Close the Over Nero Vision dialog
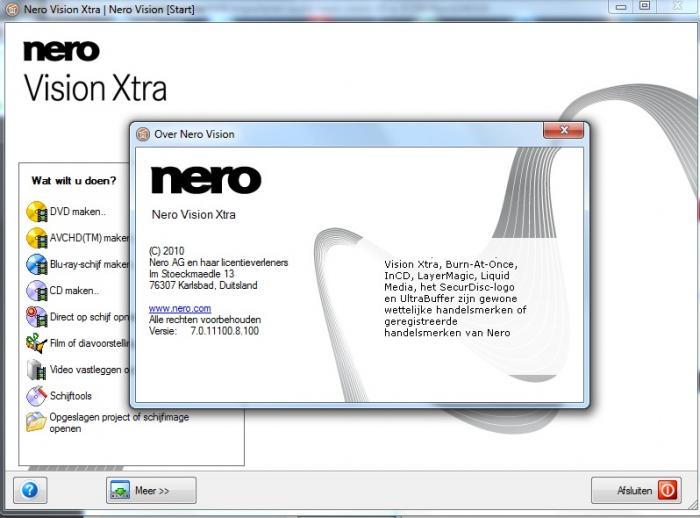 [x=563, y=130]
